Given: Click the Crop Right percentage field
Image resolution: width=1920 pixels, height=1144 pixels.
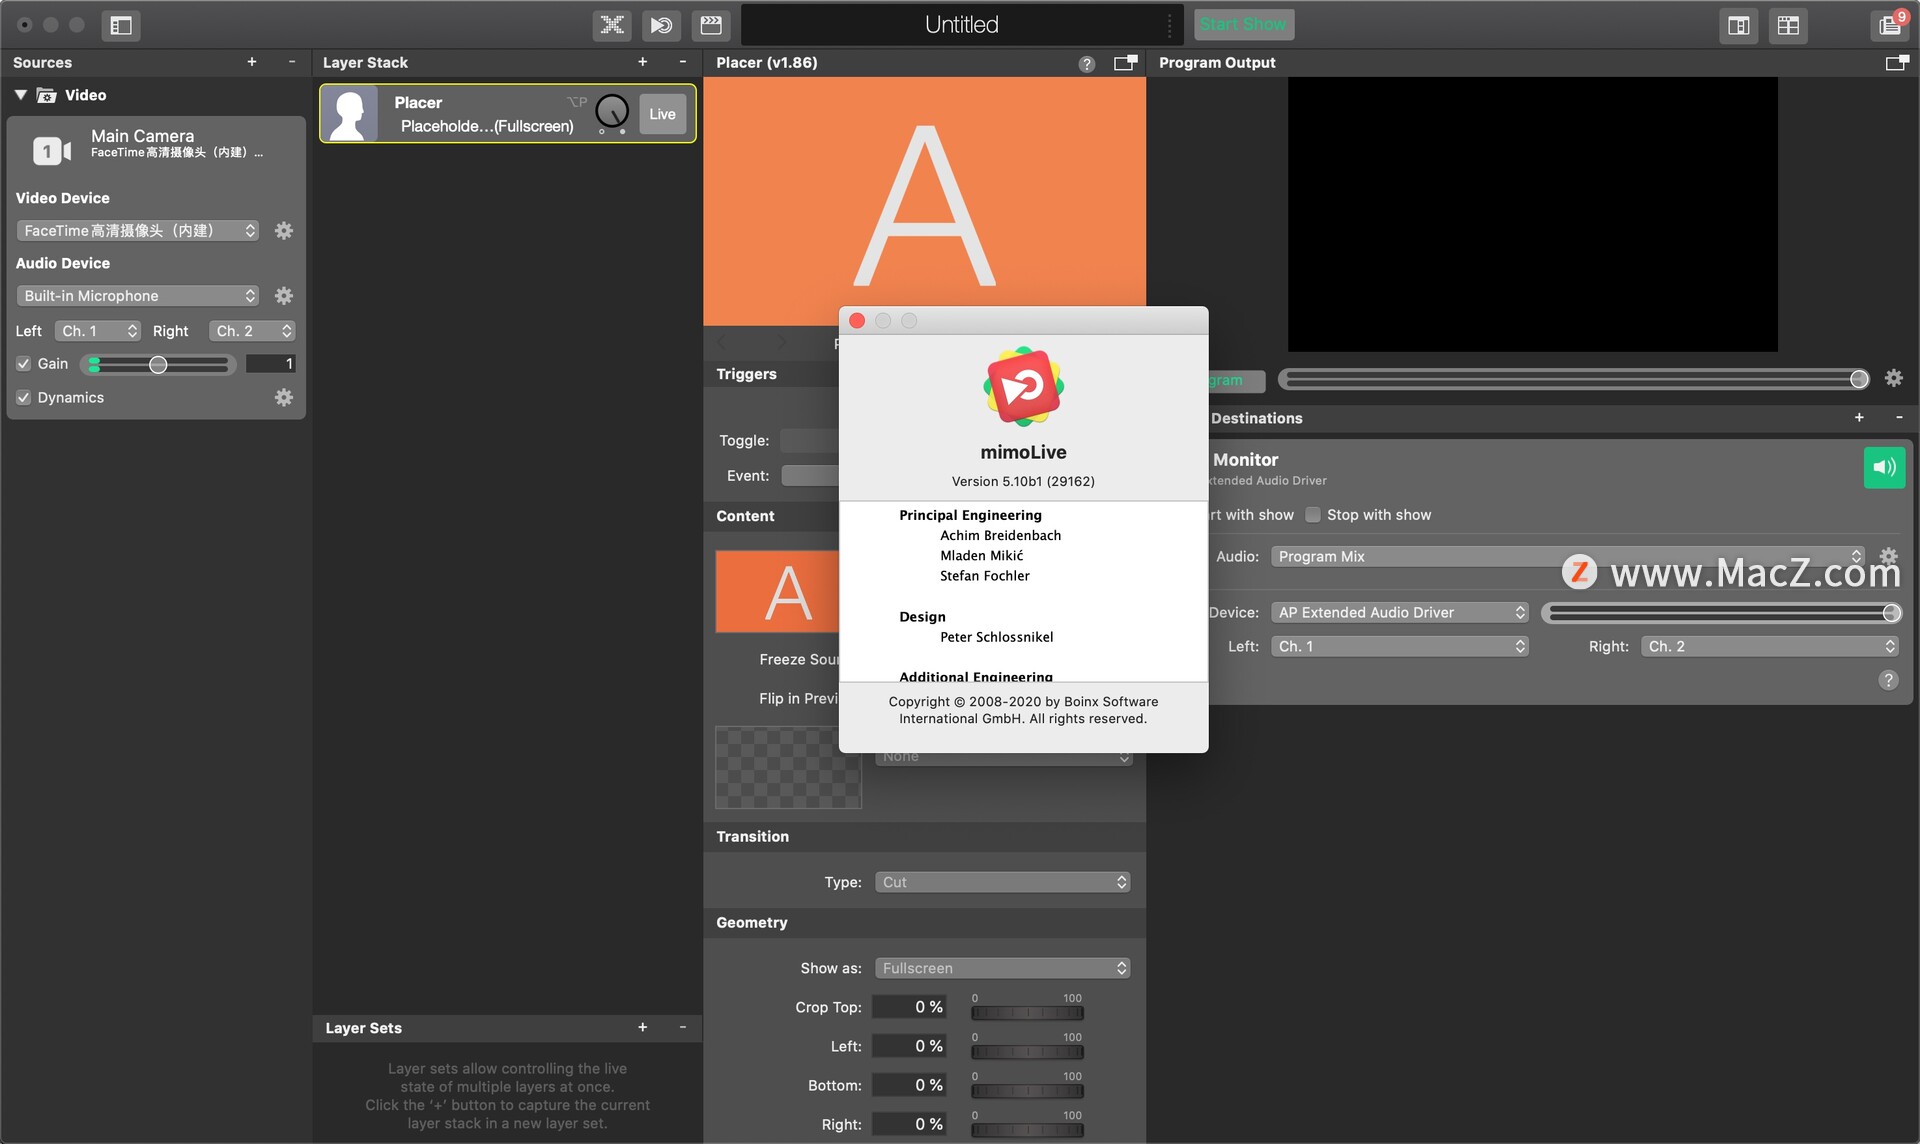Looking at the screenshot, I should 908,1124.
